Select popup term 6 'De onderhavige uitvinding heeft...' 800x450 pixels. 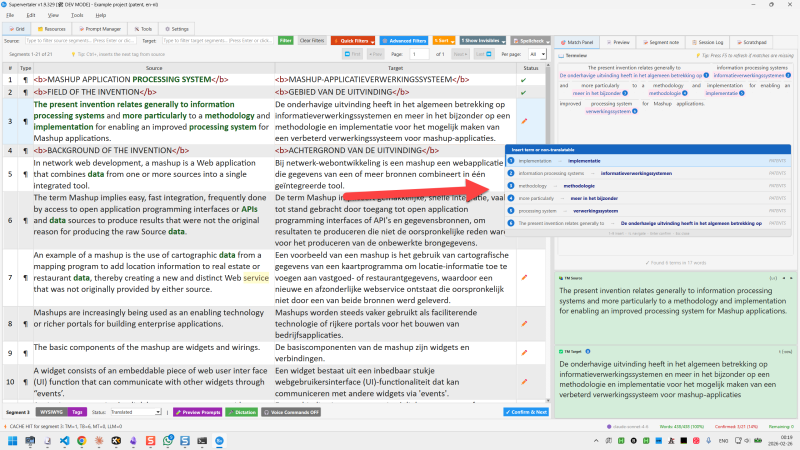click(648, 223)
